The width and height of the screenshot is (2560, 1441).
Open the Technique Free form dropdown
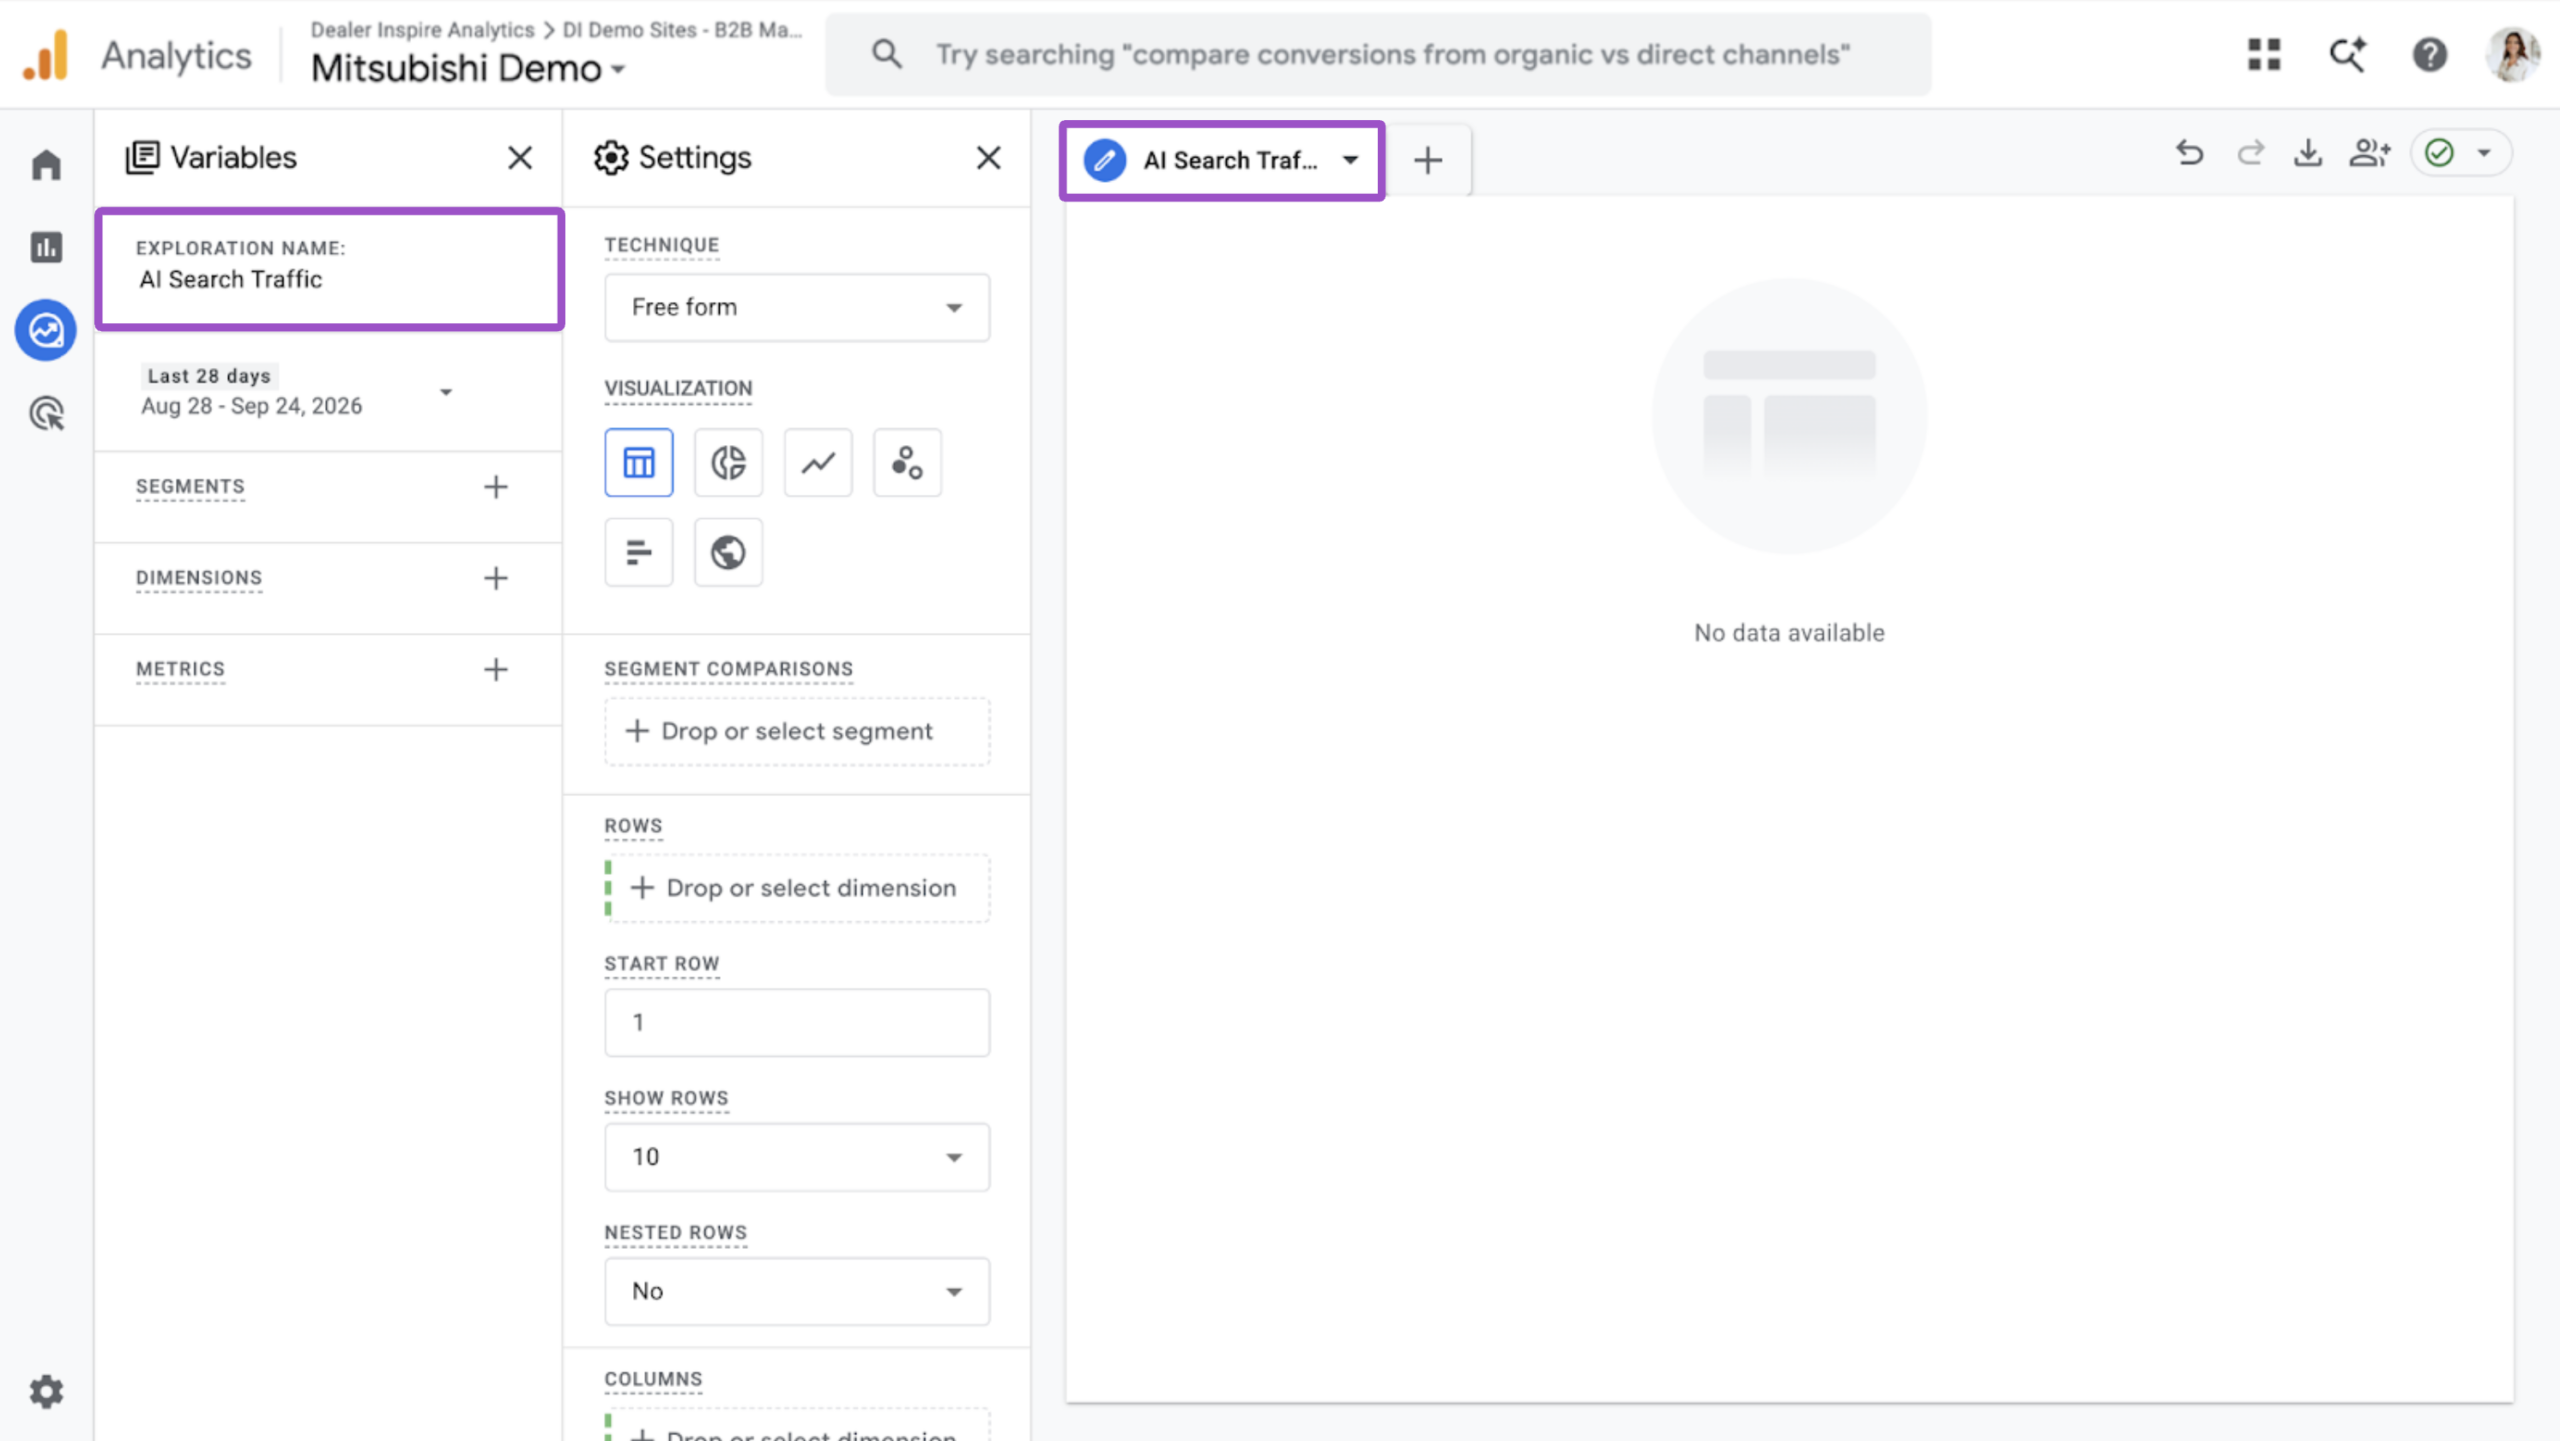click(797, 308)
